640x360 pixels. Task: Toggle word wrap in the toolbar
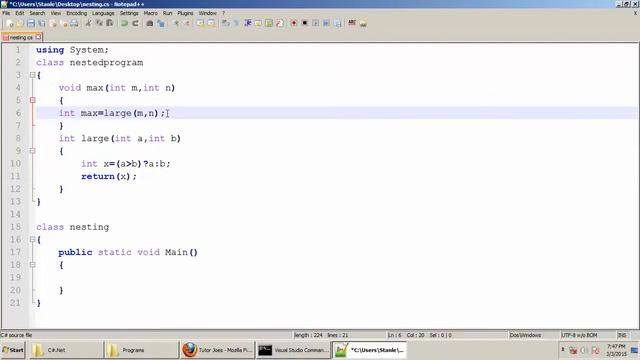pos(225,23)
